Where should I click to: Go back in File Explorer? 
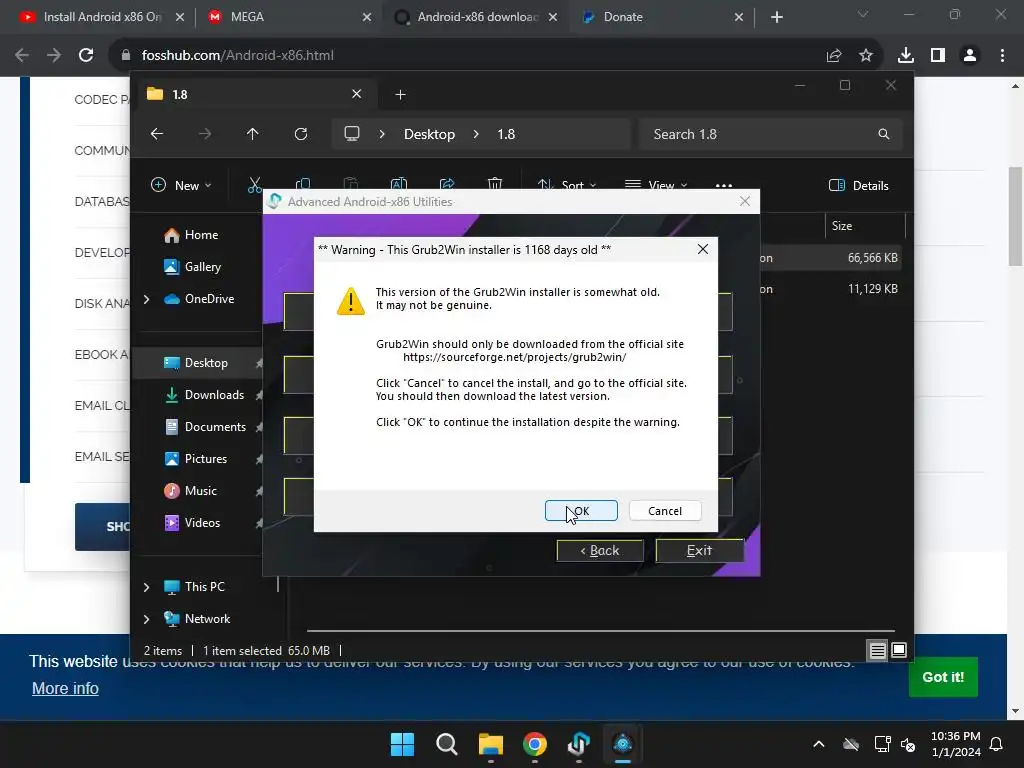click(157, 134)
